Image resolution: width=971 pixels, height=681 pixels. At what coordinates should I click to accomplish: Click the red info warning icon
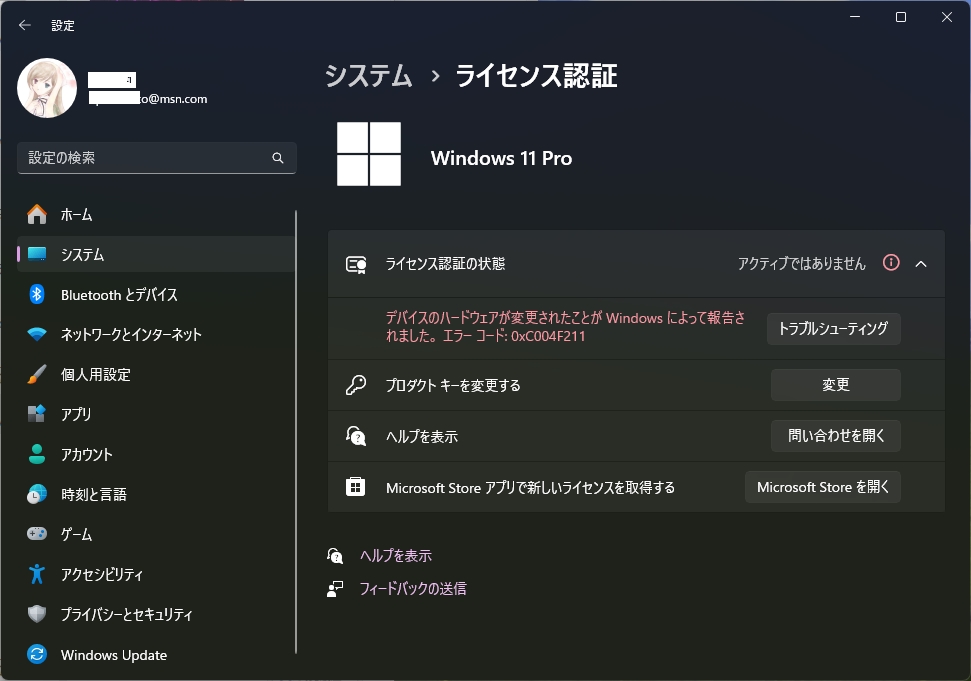891,262
